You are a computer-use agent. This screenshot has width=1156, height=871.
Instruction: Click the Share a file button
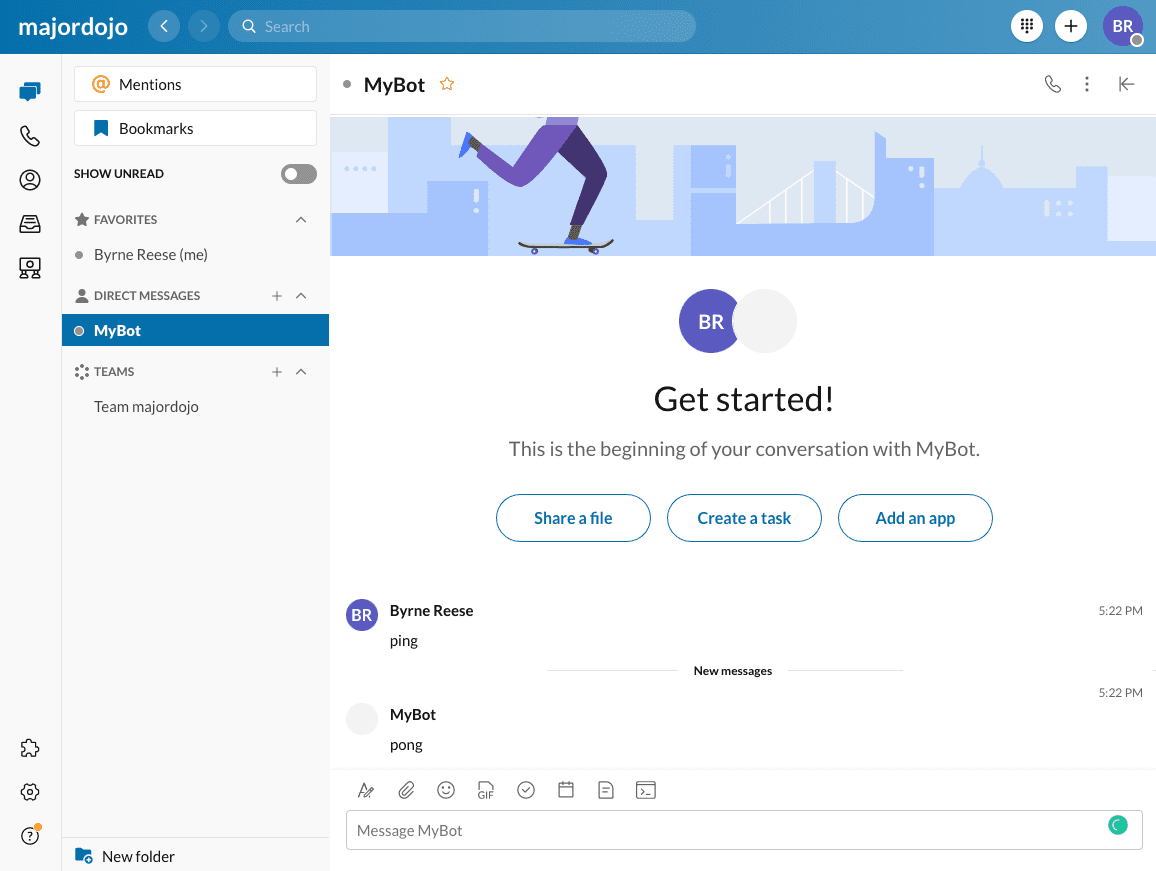coord(573,518)
